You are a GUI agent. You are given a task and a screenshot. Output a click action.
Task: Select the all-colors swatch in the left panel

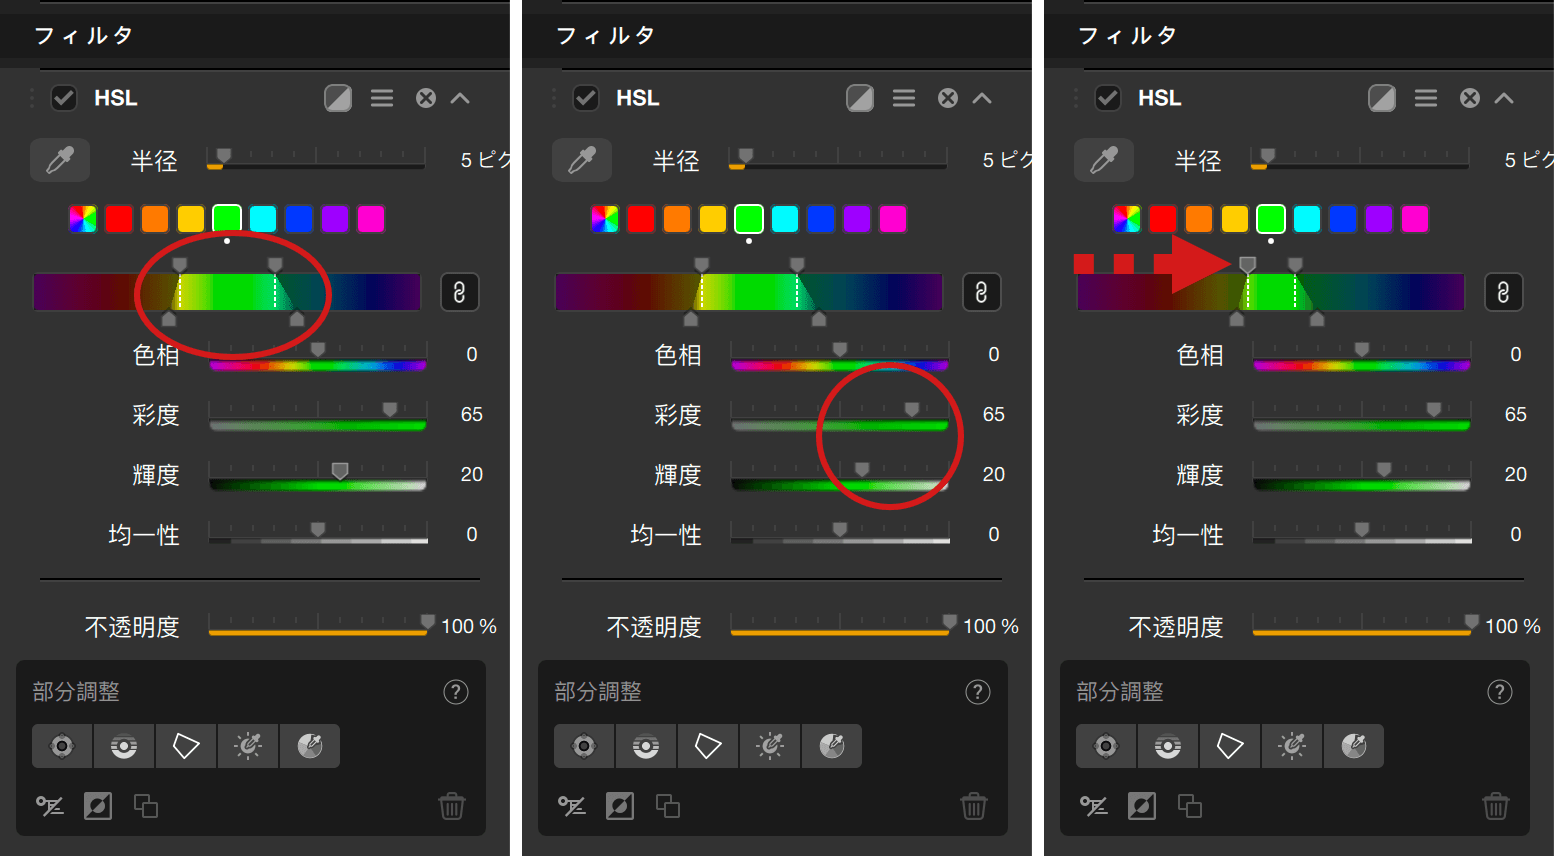pyautogui.click(x=83, y=219)
